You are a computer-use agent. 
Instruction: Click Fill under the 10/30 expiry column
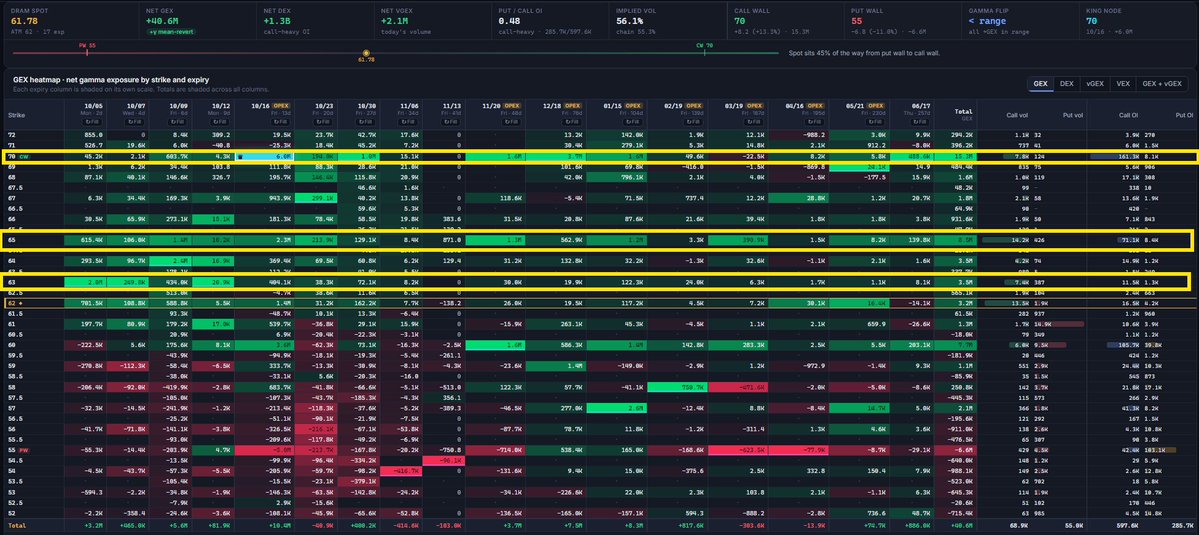[366, 122]
